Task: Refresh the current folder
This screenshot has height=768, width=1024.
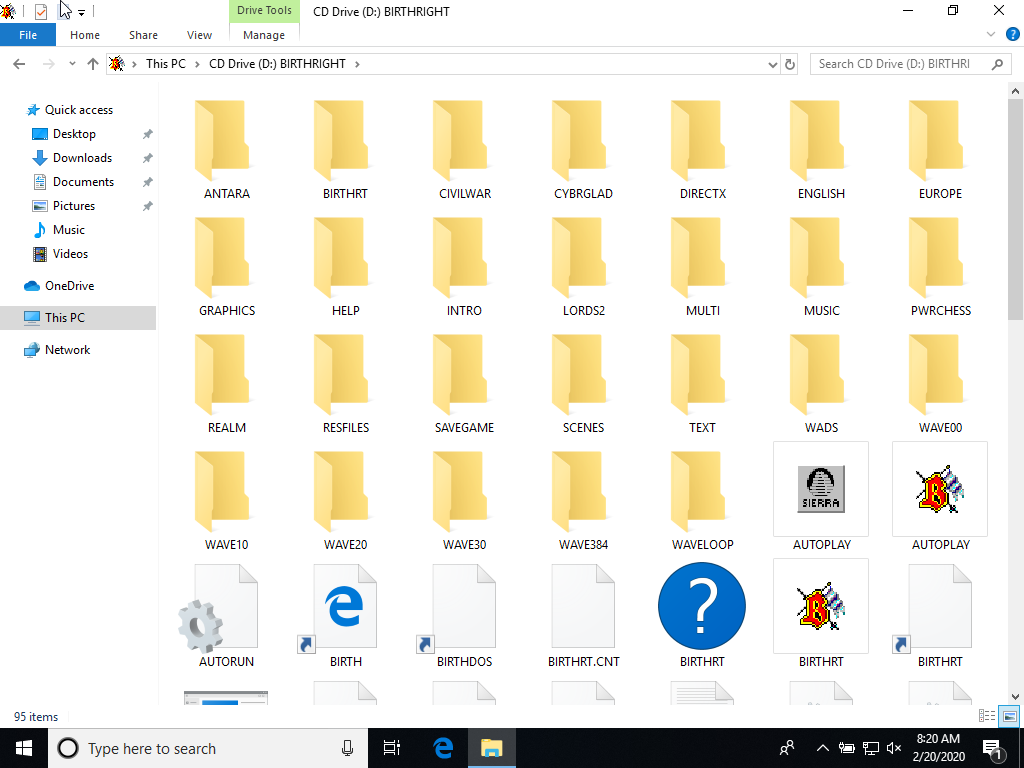Action: [x=790, y=64]
